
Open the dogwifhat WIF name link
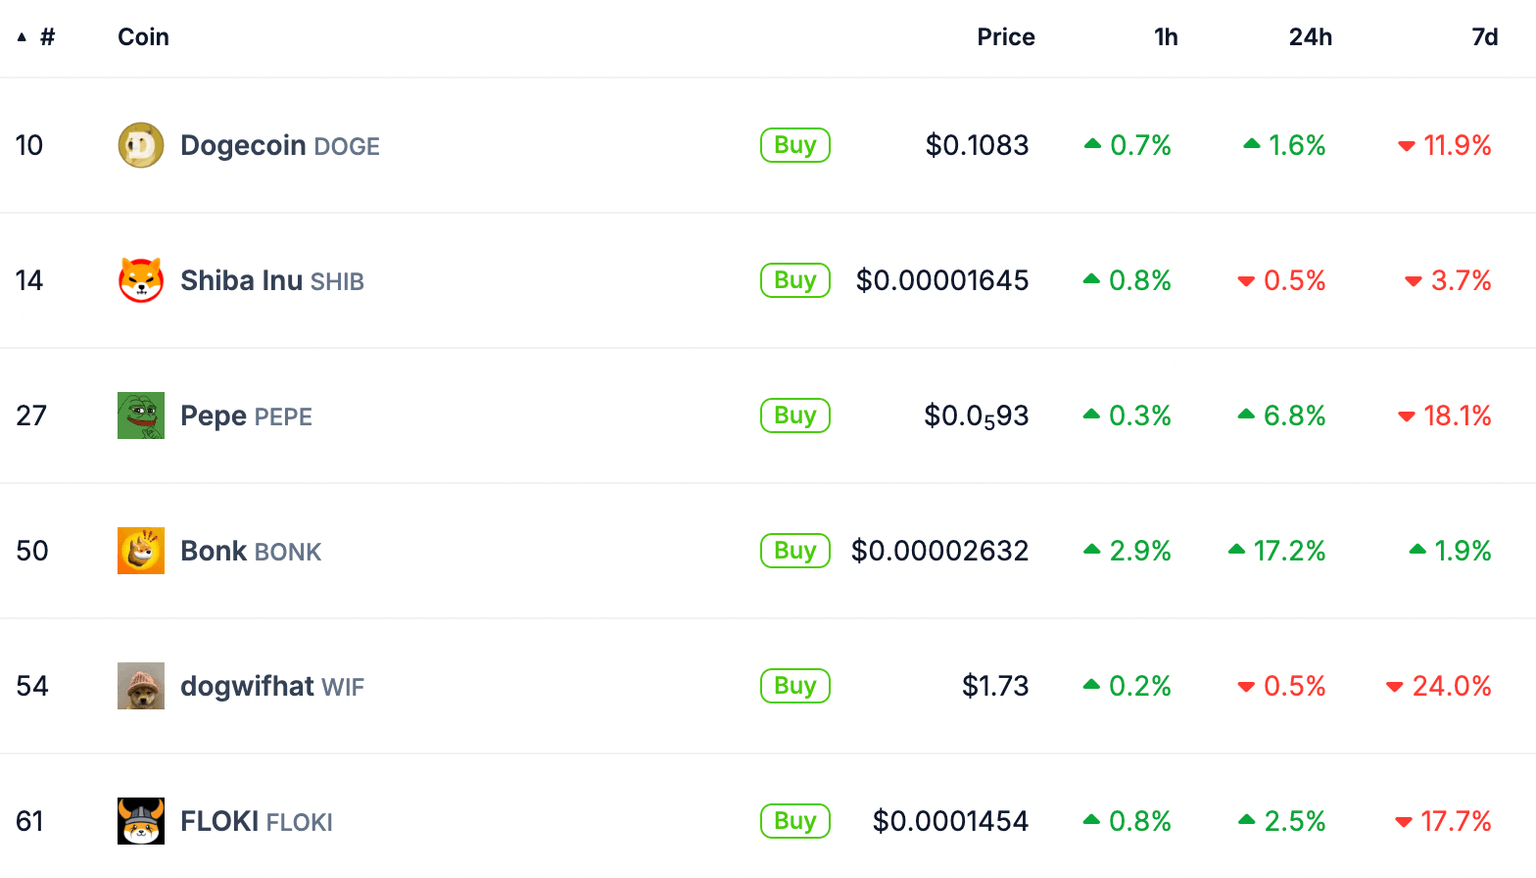click(271, 686)
